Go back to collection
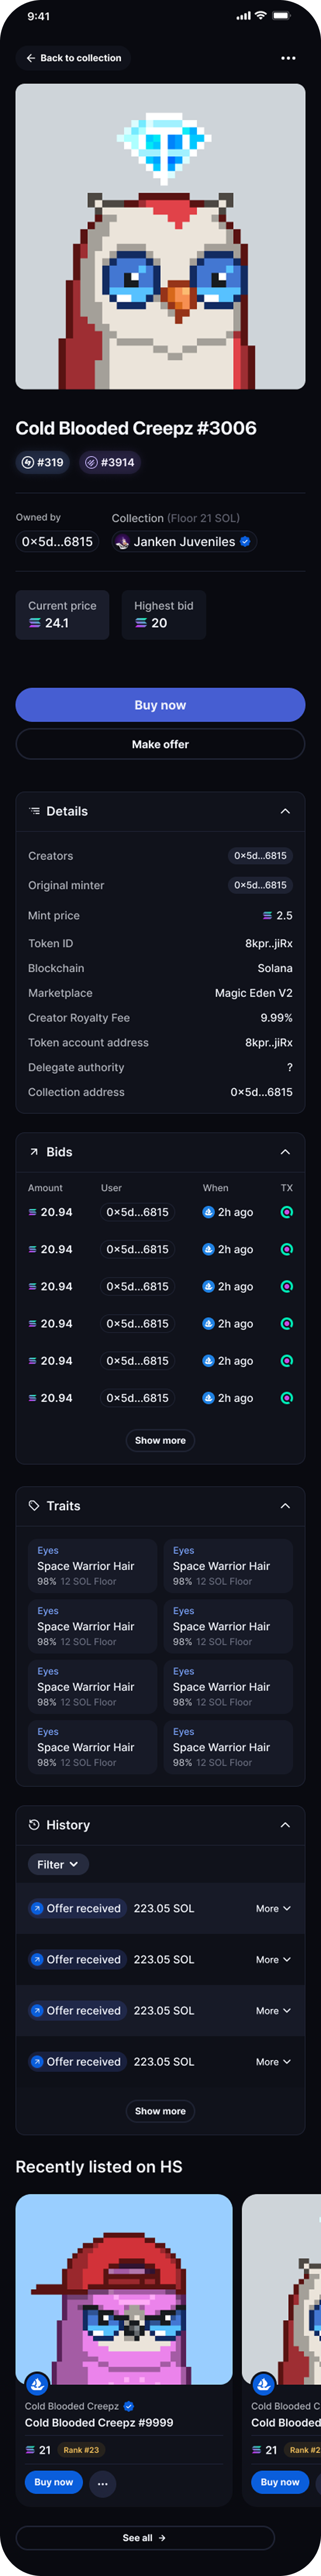The height and width of the screenshot is (2576, 321). pyautogui.click(x=73, y=58)
